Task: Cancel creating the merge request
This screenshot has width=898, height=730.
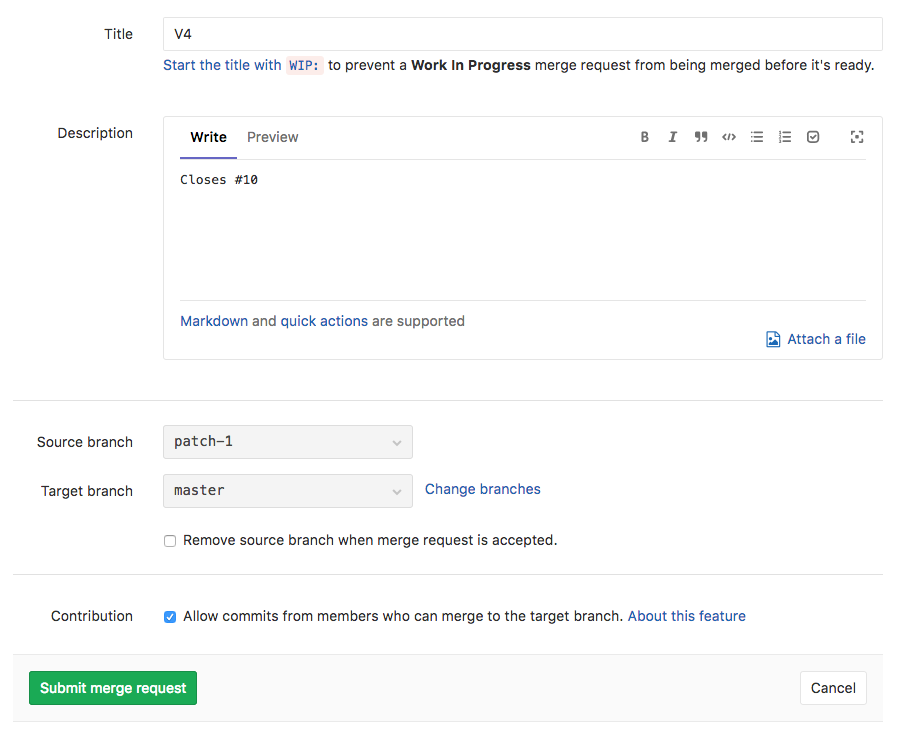Action: [x=833, y=688]
